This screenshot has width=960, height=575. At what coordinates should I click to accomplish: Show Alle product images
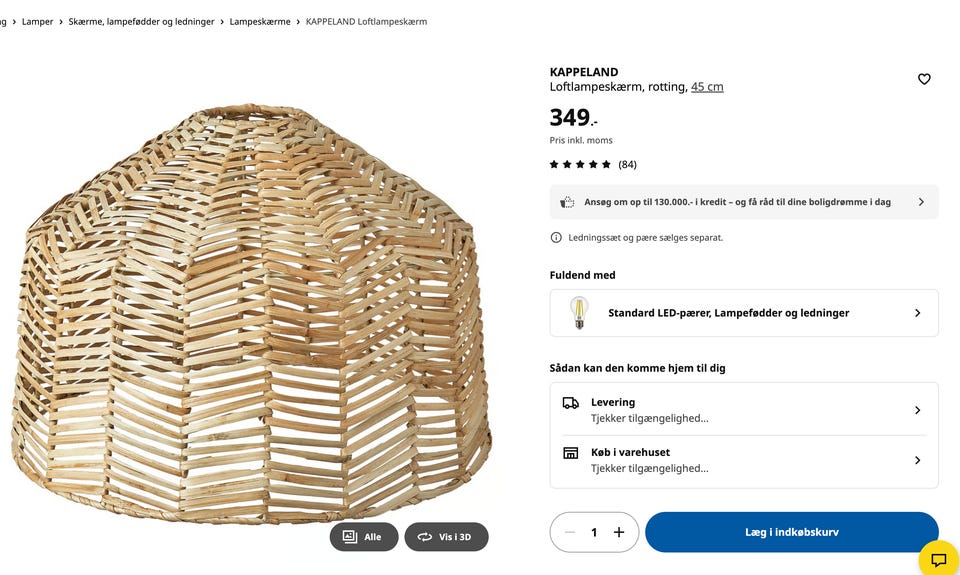click(364, 537)
